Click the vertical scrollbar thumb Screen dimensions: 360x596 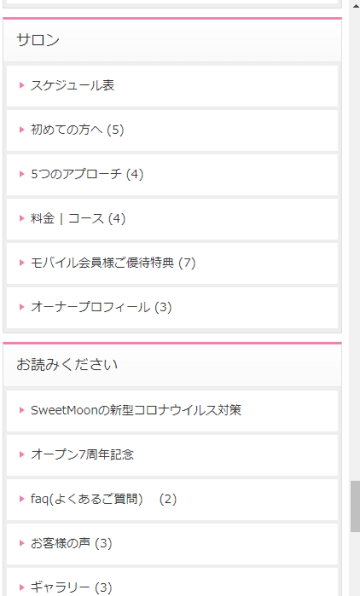(355, 506)
